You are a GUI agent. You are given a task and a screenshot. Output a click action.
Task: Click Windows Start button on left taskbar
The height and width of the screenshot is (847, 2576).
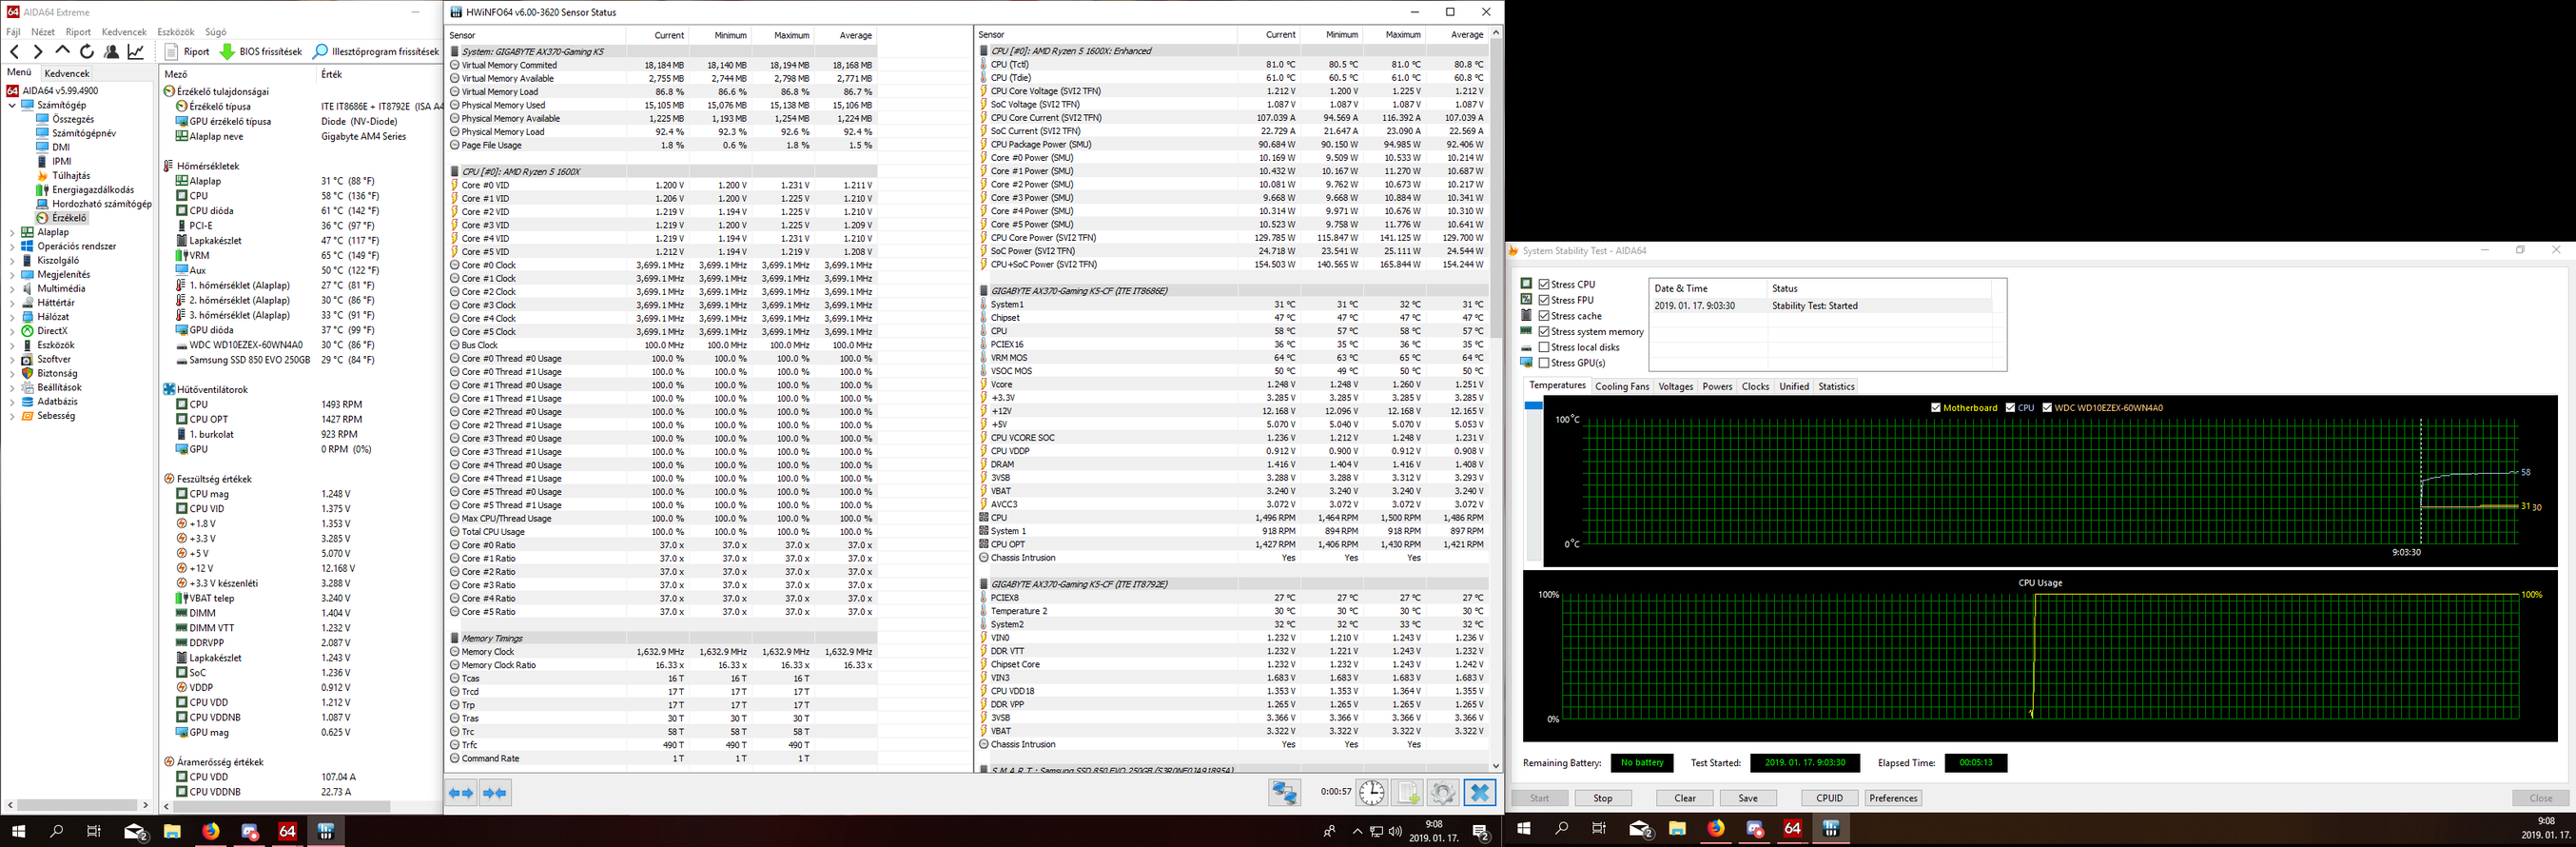coord(18,831)
